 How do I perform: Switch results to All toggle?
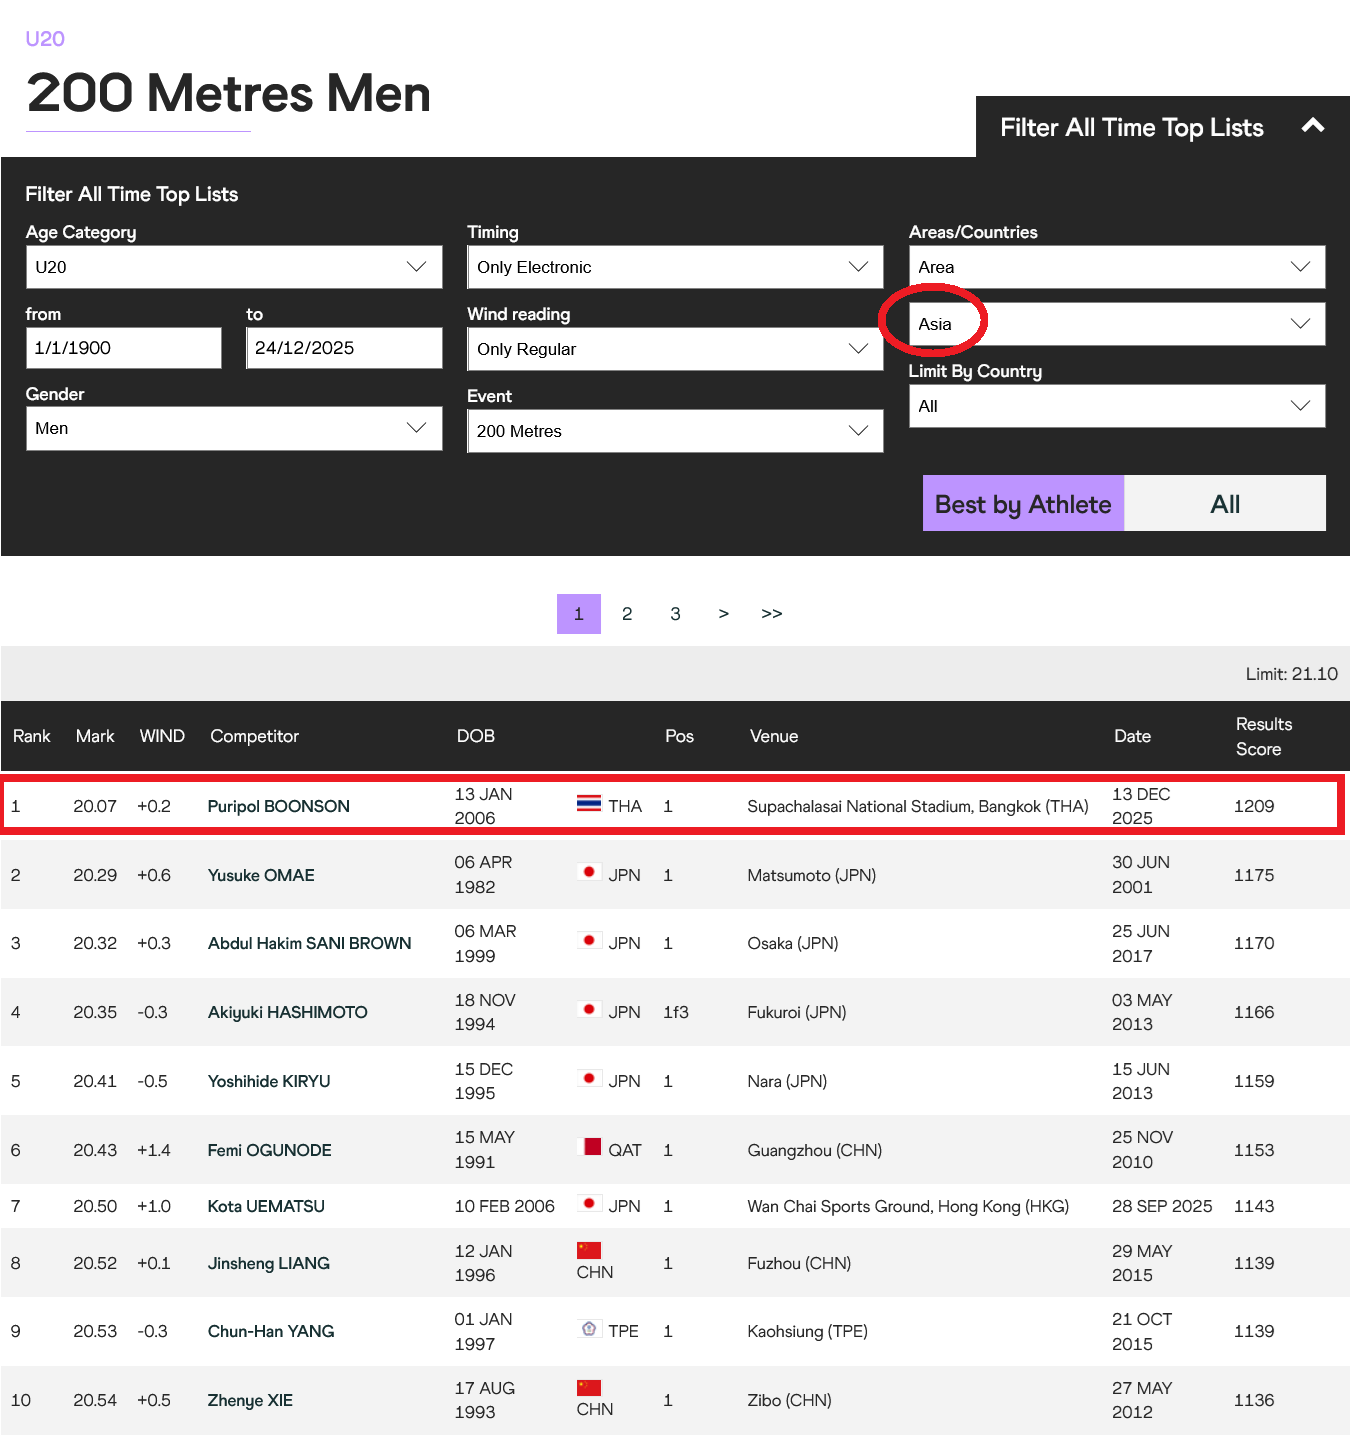1225,504
